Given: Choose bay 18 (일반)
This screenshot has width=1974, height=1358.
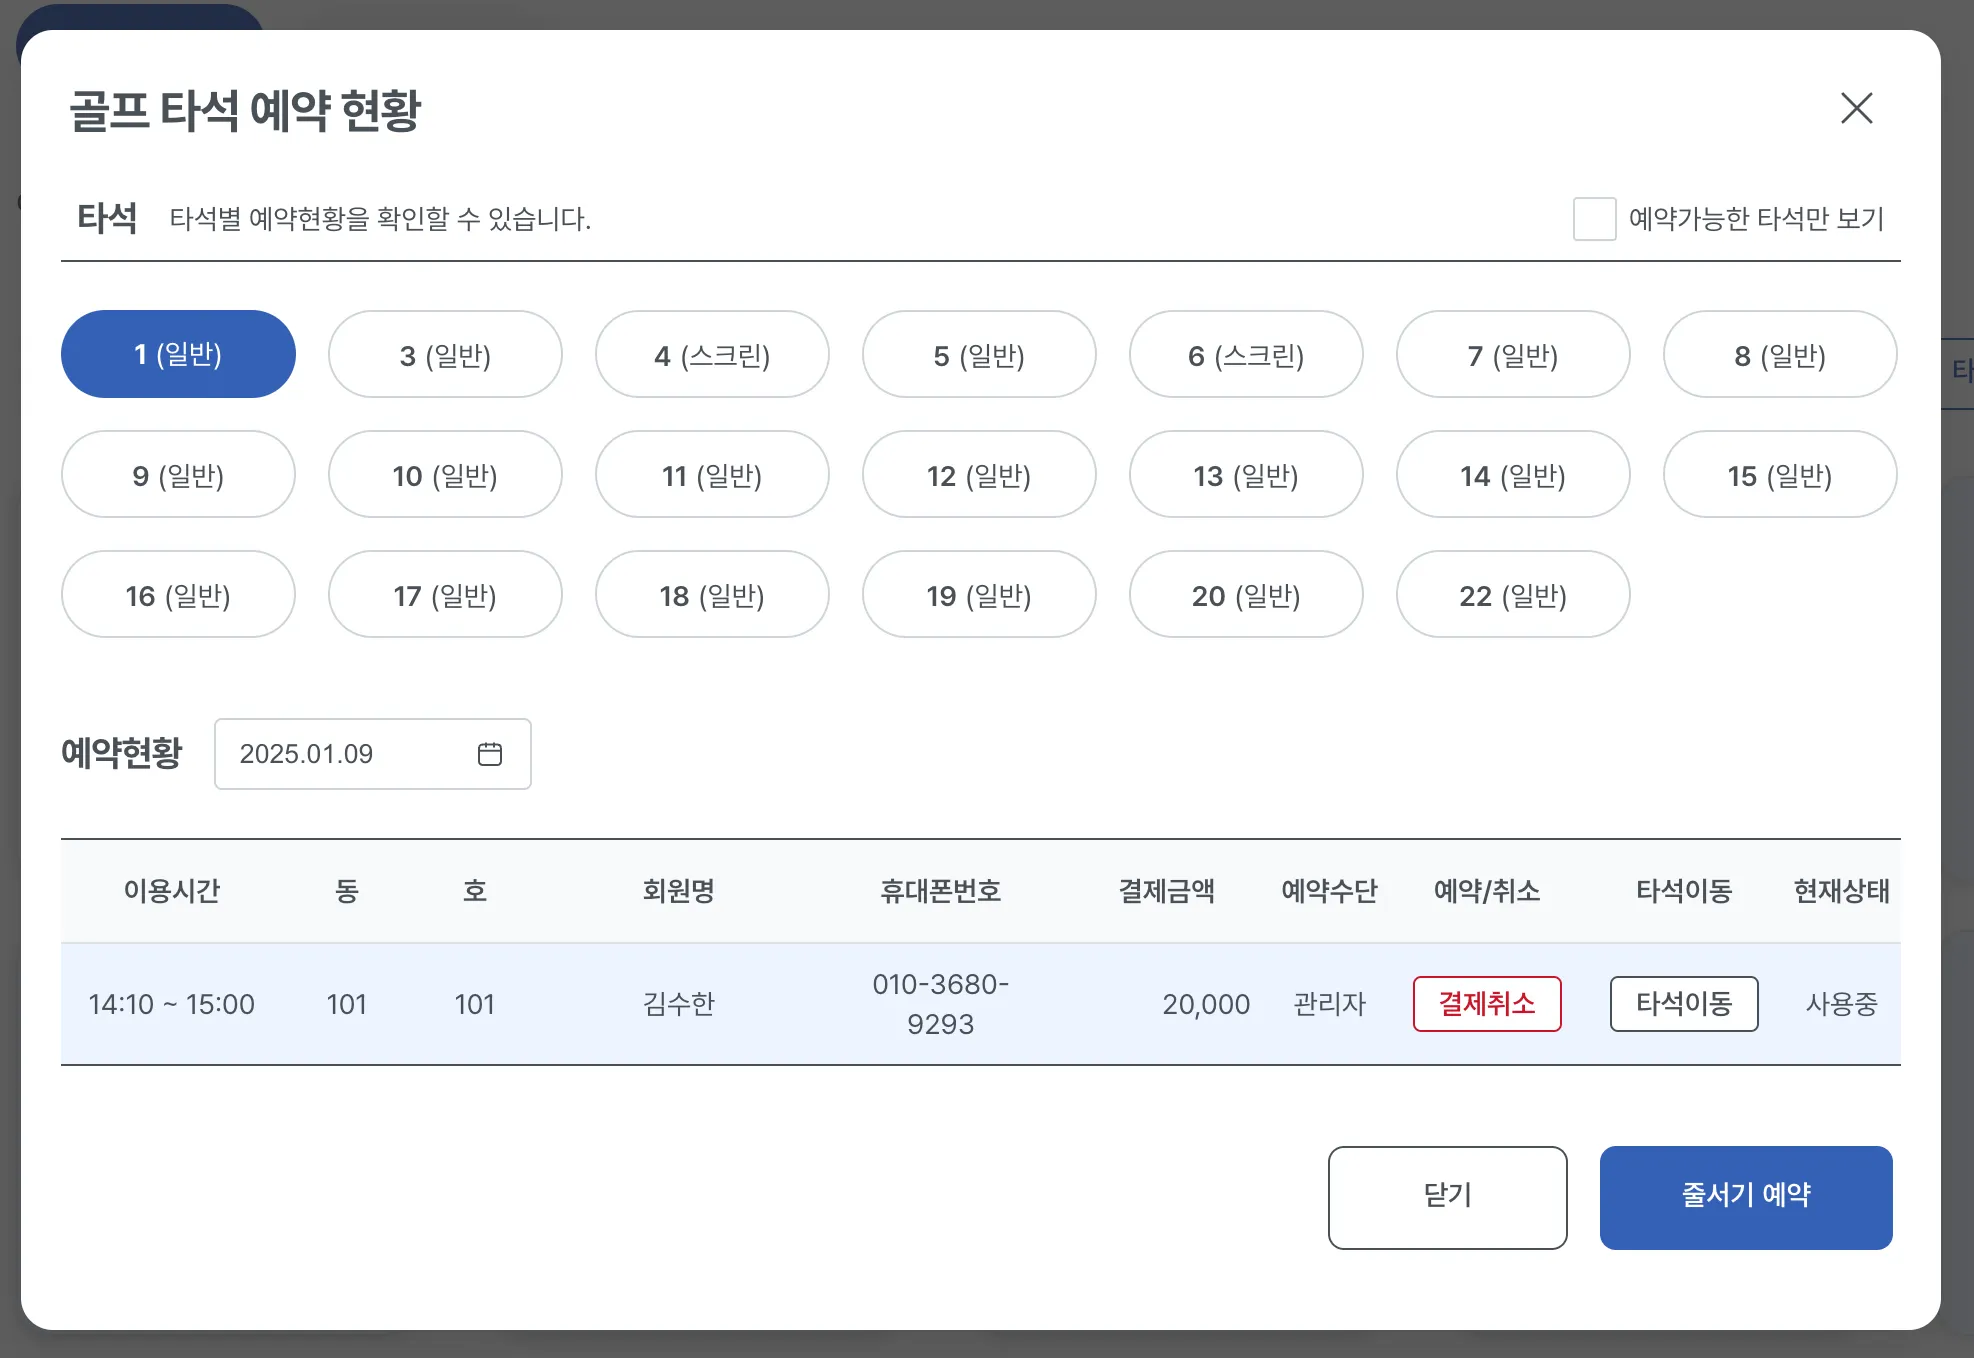Looking at the screenshot, I should pos(711,595).
